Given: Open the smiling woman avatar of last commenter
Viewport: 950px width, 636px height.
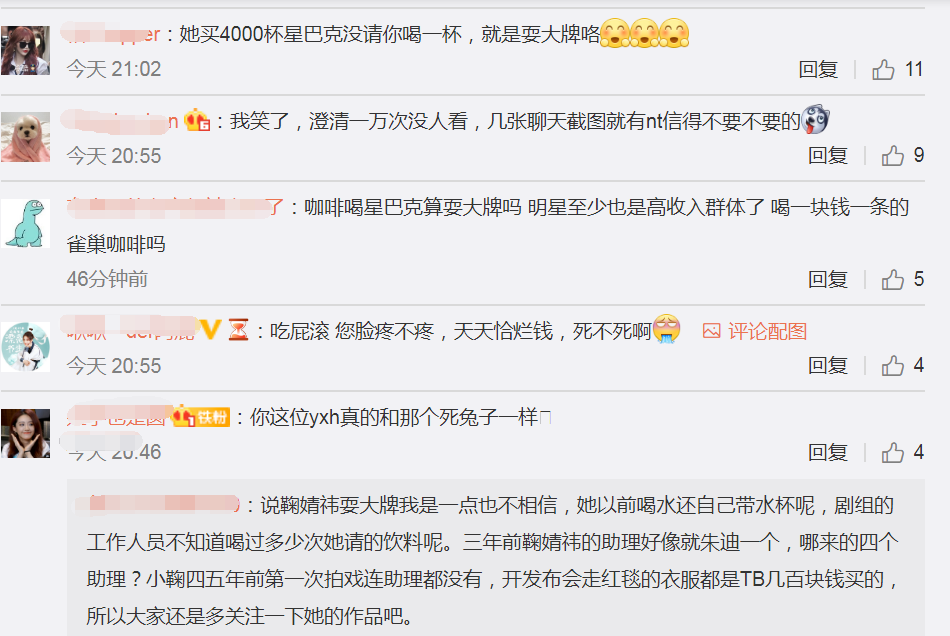Looking at the screenshot, I should coord(25,433).
